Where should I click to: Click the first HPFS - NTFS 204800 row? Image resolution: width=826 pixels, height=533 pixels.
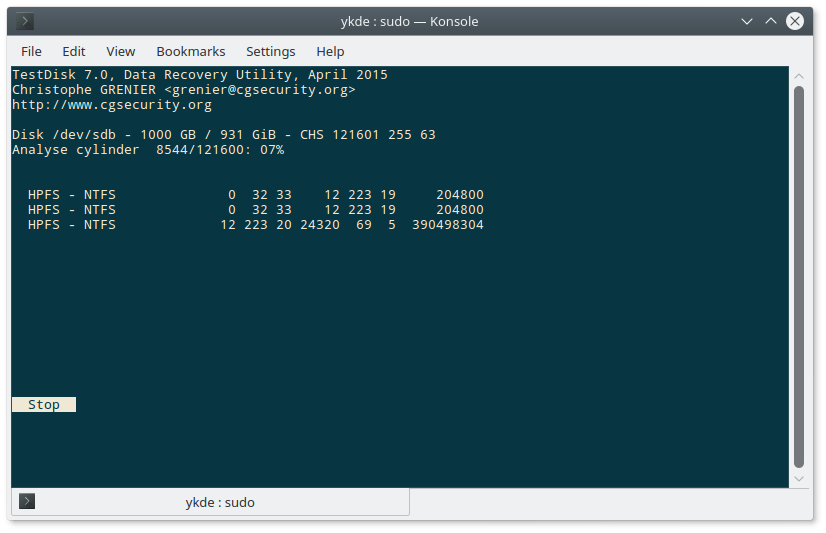click(255, 195)
